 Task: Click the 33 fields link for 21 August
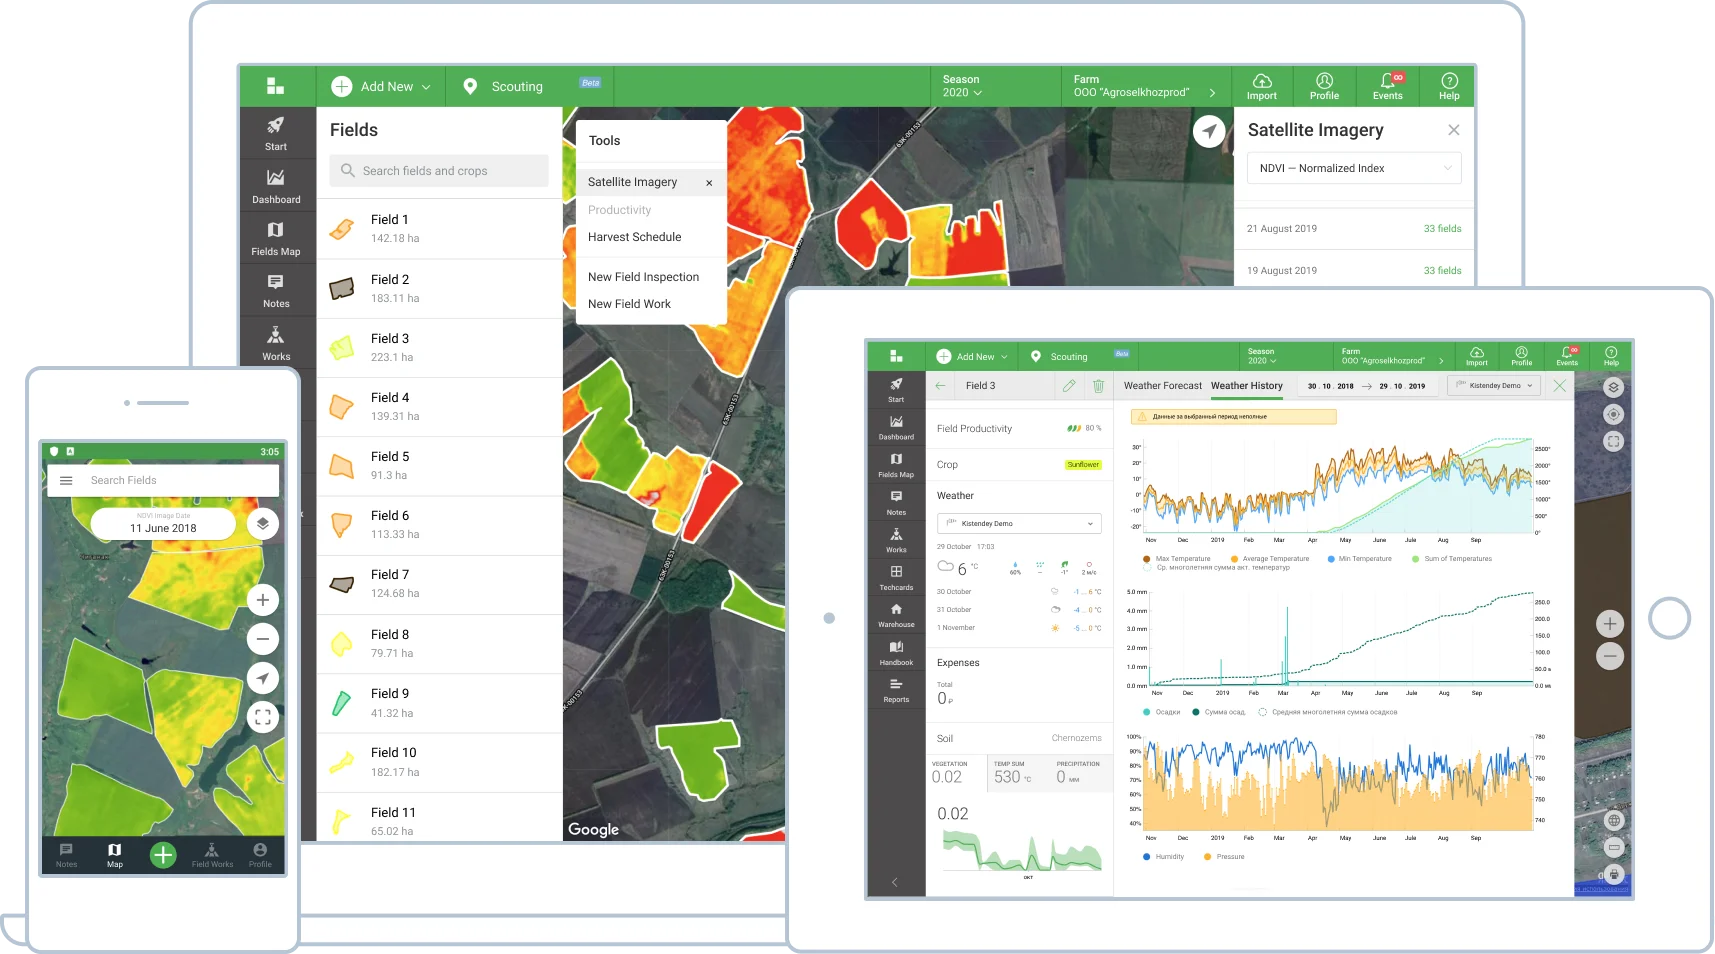1442,229
